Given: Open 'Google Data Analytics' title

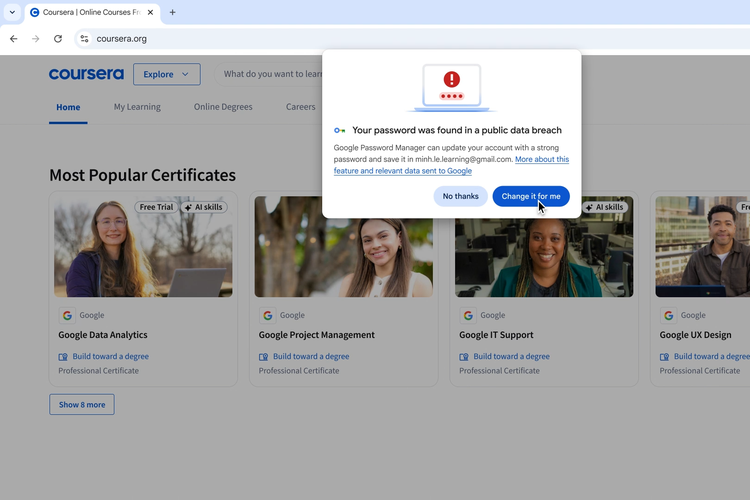Looking at the screenshot, I should [x=103, y=335].
